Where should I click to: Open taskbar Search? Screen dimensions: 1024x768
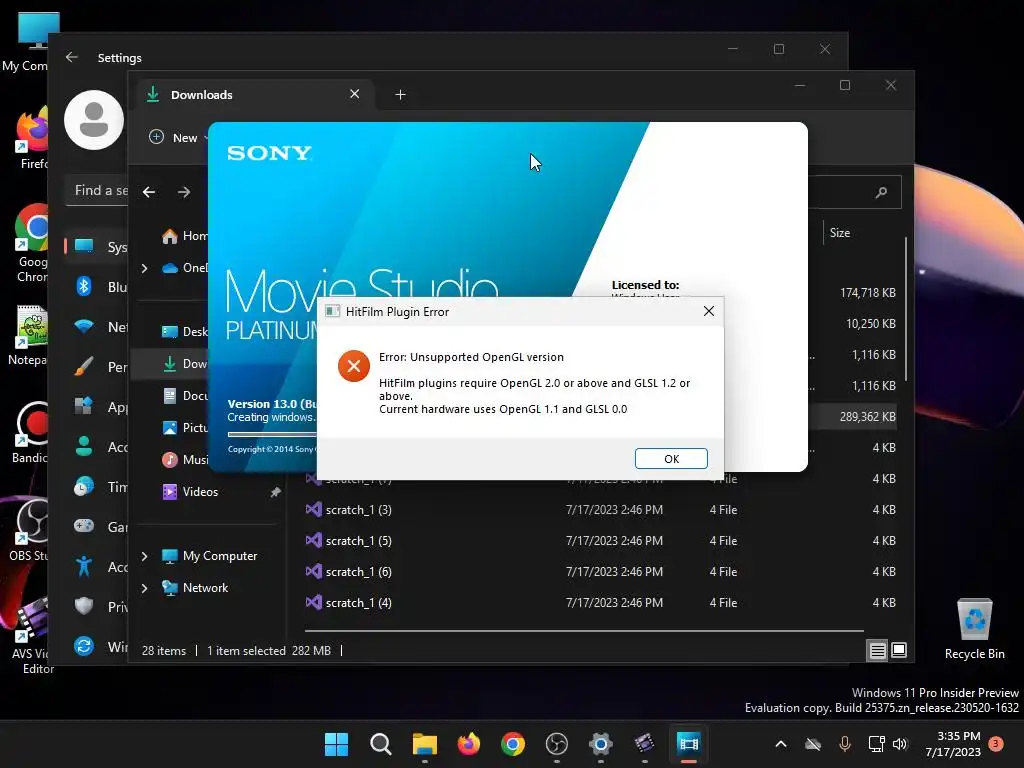pyautogui.click(x=380, y=744)
